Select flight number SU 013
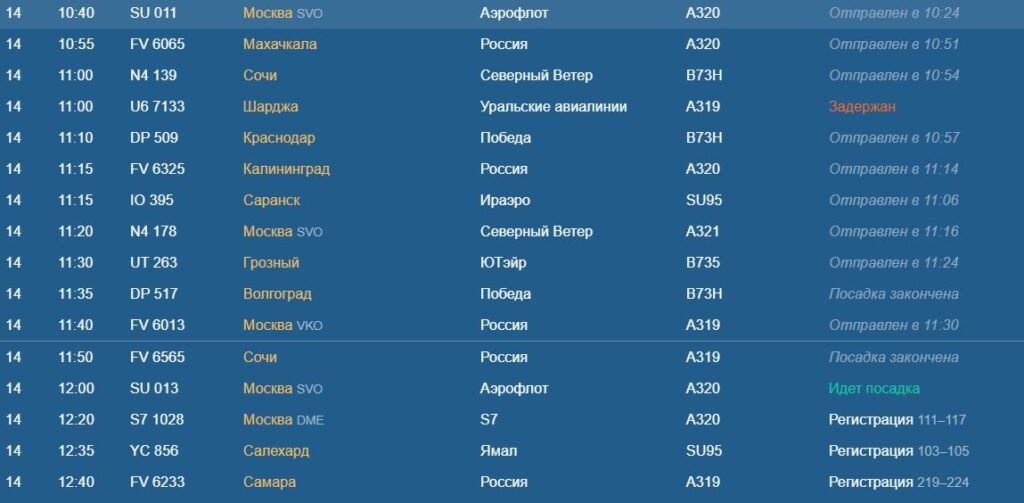Screen dimensions: 1024x503 point(153,388)
